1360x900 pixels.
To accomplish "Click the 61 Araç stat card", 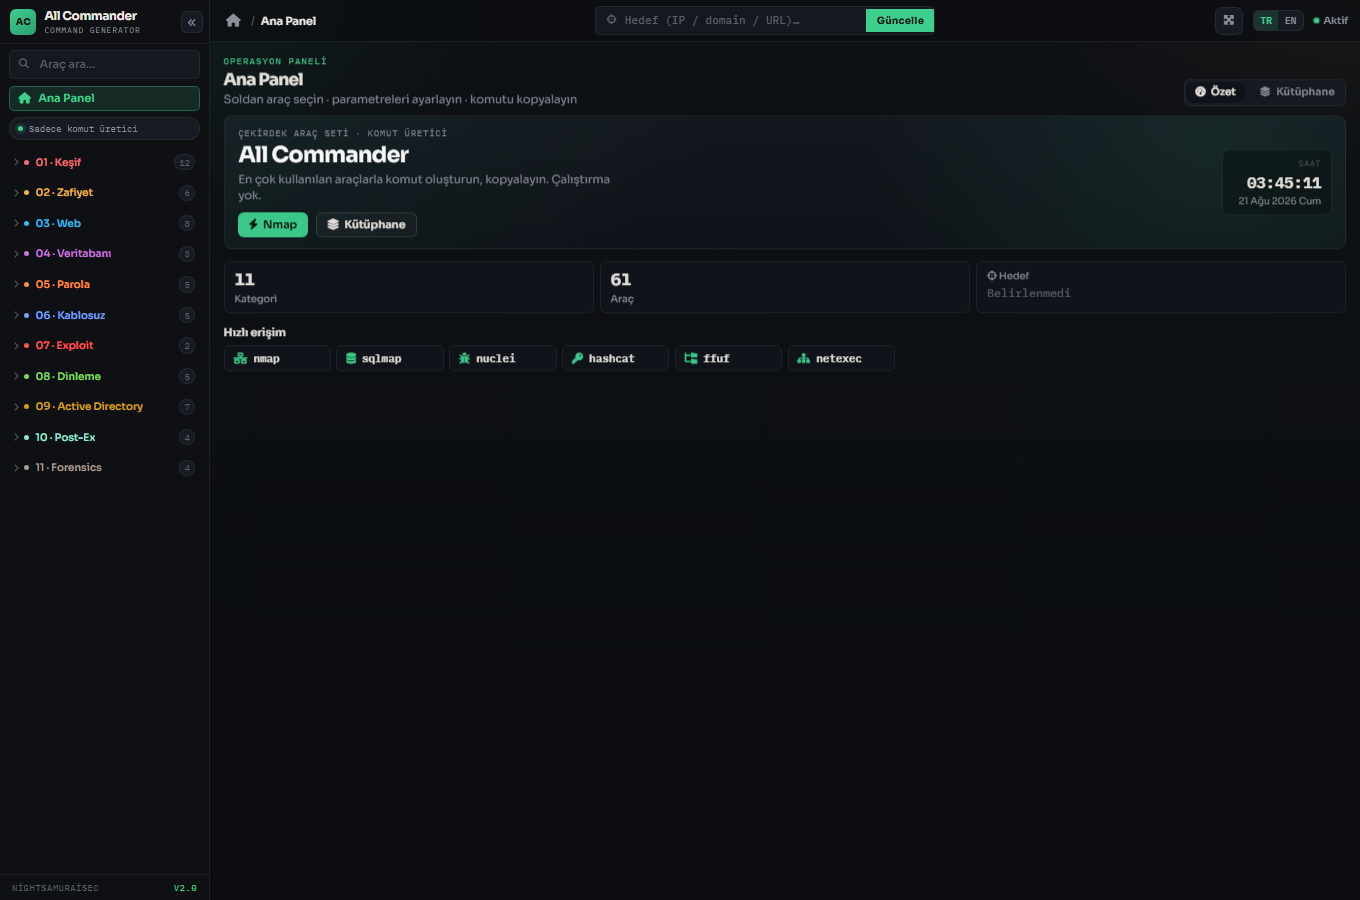I will [785, 288].
